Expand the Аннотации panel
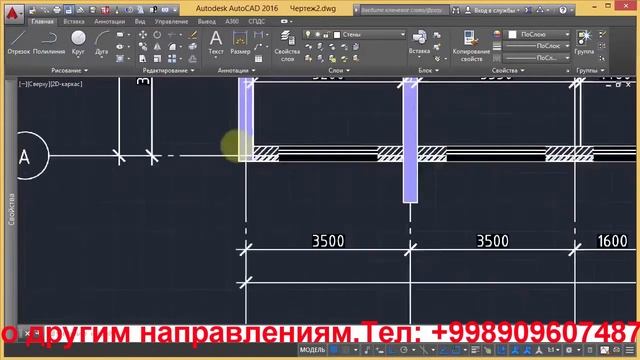640x360 pixels. (236, 71)
